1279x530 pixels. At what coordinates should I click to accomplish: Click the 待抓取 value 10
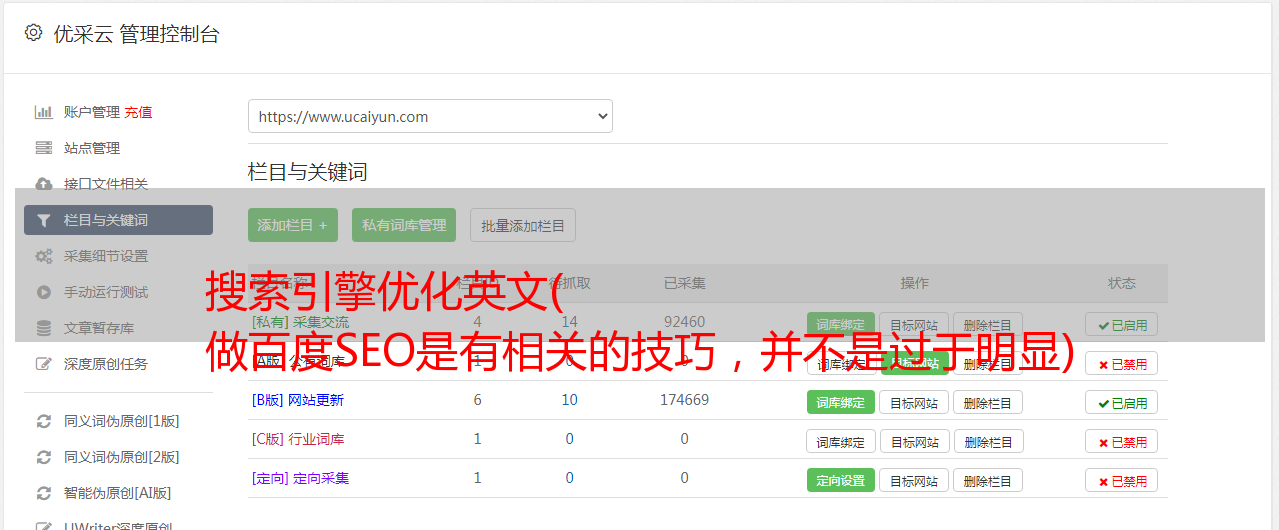(570, 400)
